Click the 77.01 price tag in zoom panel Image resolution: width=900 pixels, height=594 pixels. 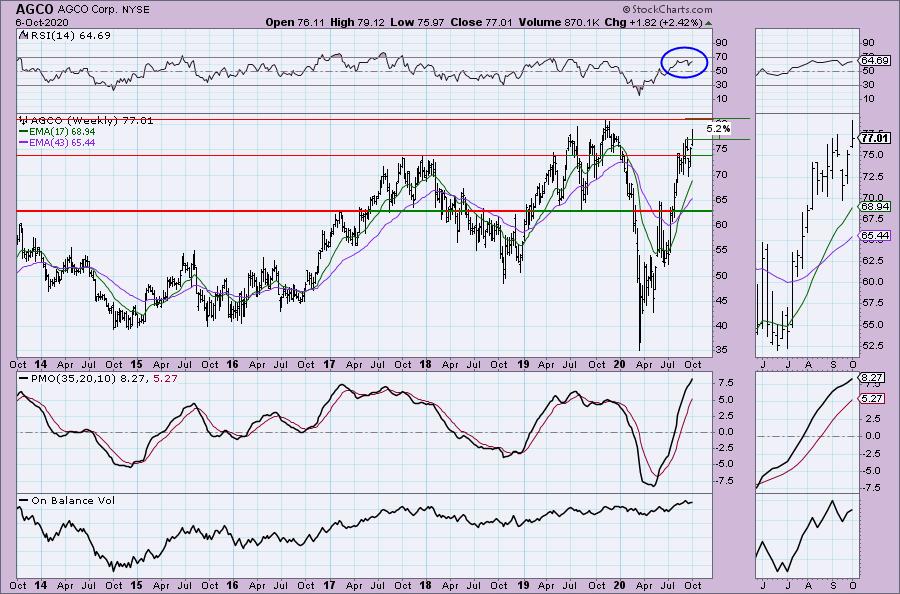[875, 138]
